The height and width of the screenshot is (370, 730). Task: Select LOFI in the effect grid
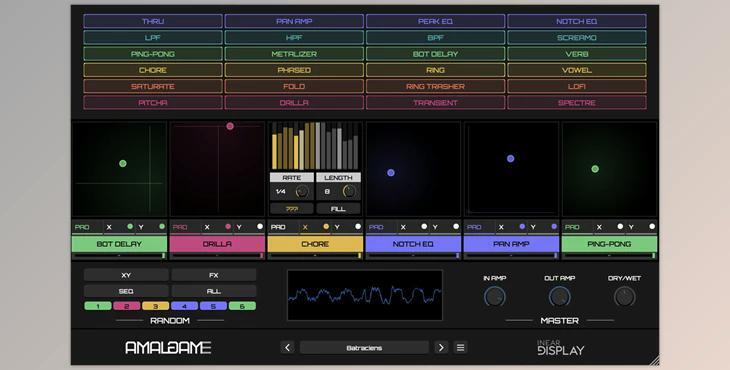pos(577,87)
